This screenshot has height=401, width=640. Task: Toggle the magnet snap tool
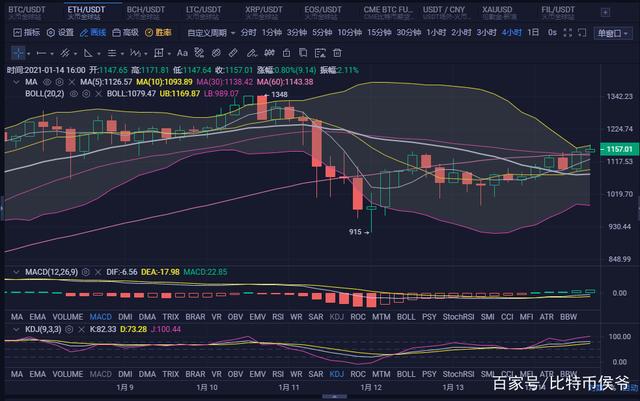click(x=269, y=53)
